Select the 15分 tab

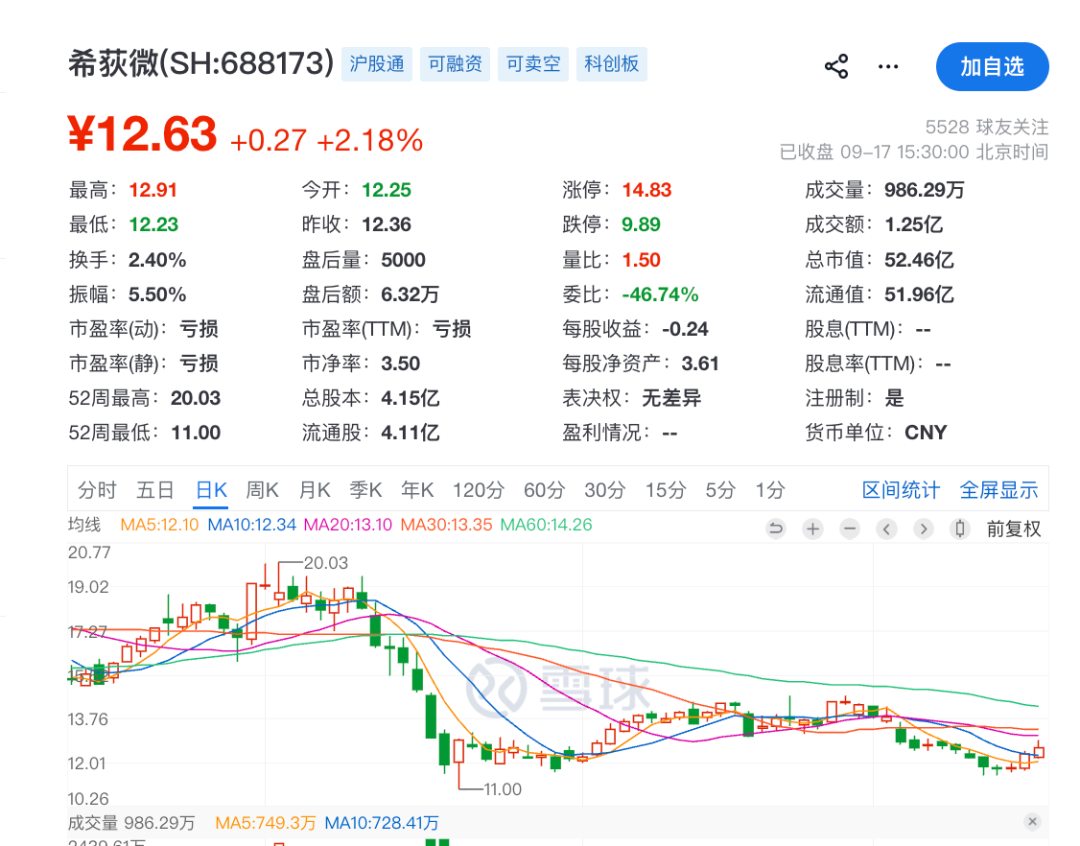(x=665, y=491)
